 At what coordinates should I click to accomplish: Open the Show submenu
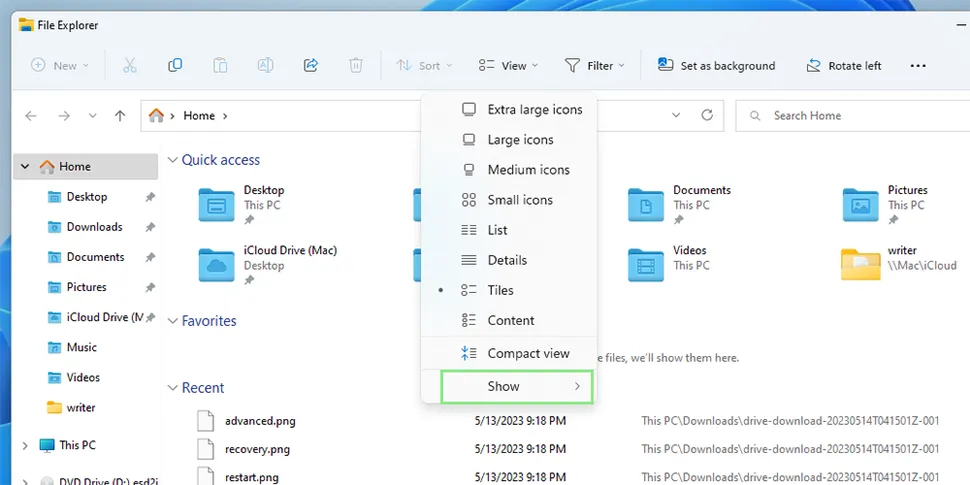pos(517,387)
